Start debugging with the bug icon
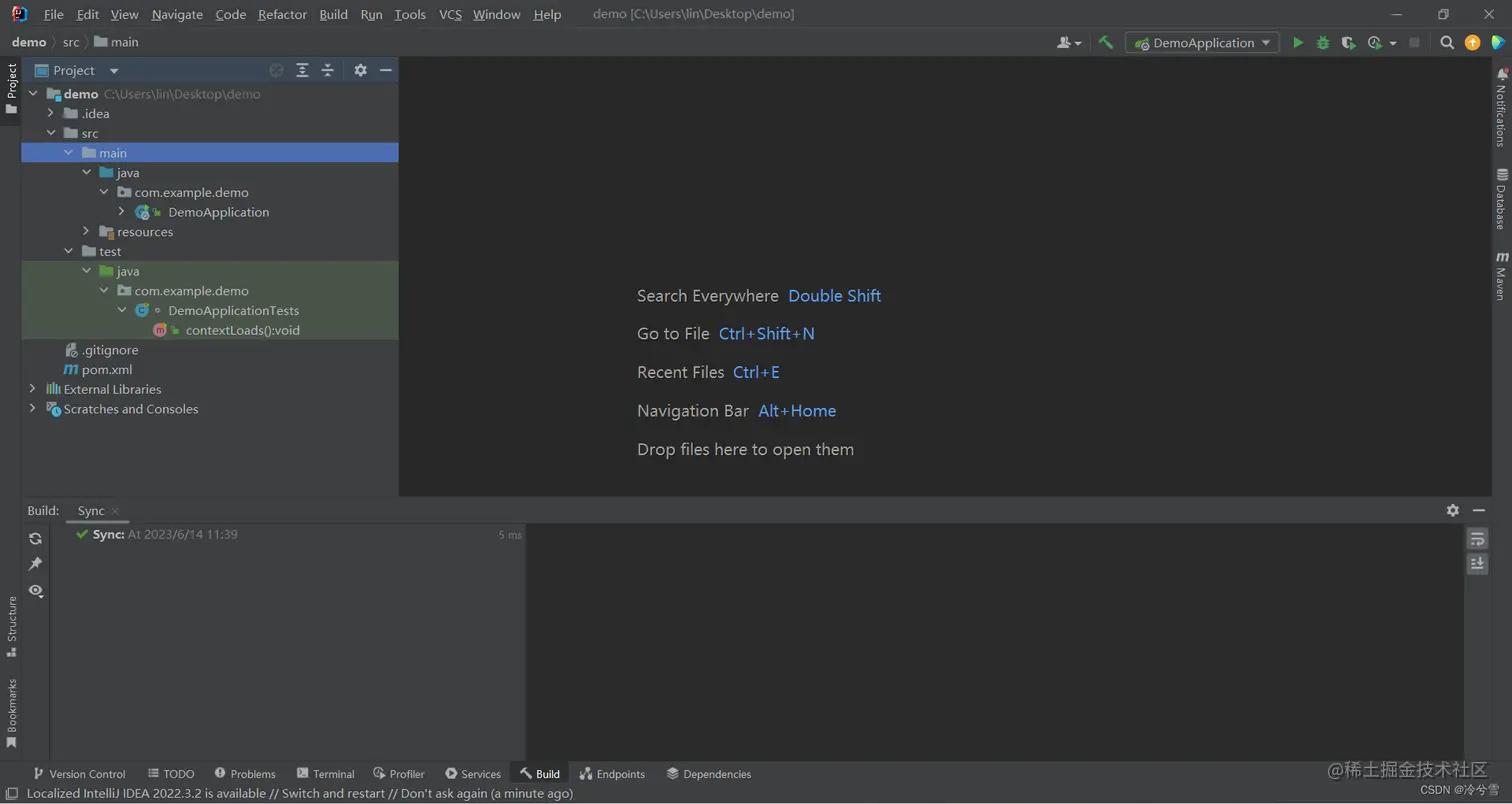1512x804 pixels. (x=1323, y=43)
